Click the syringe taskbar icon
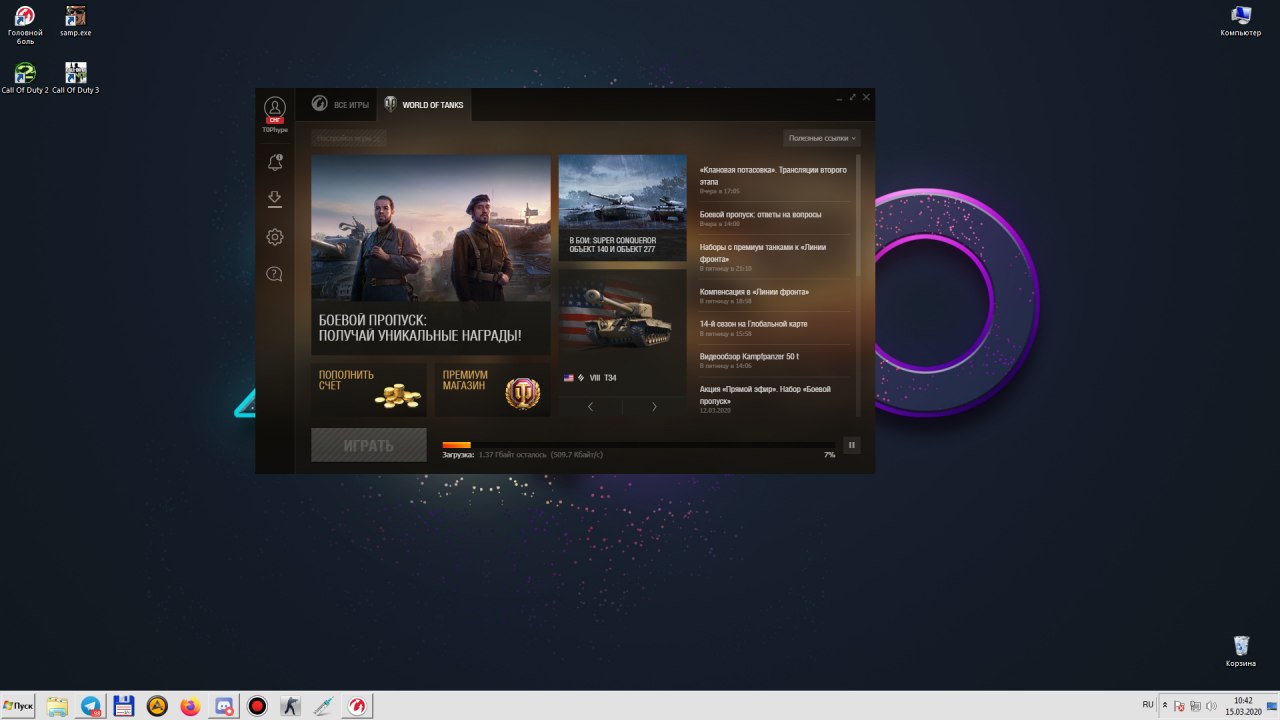The width and height of the screenshot is (1280, 720). tap(323, 706)
